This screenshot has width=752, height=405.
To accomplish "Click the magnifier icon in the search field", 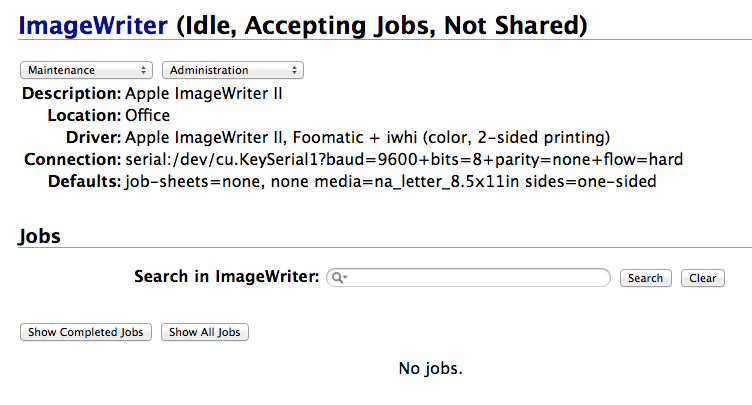I will 338,278.
